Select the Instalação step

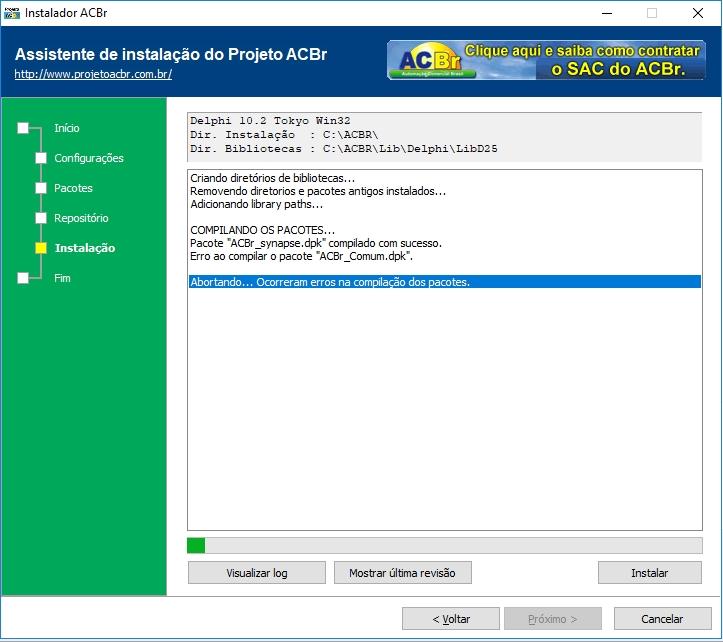[85, 248]
